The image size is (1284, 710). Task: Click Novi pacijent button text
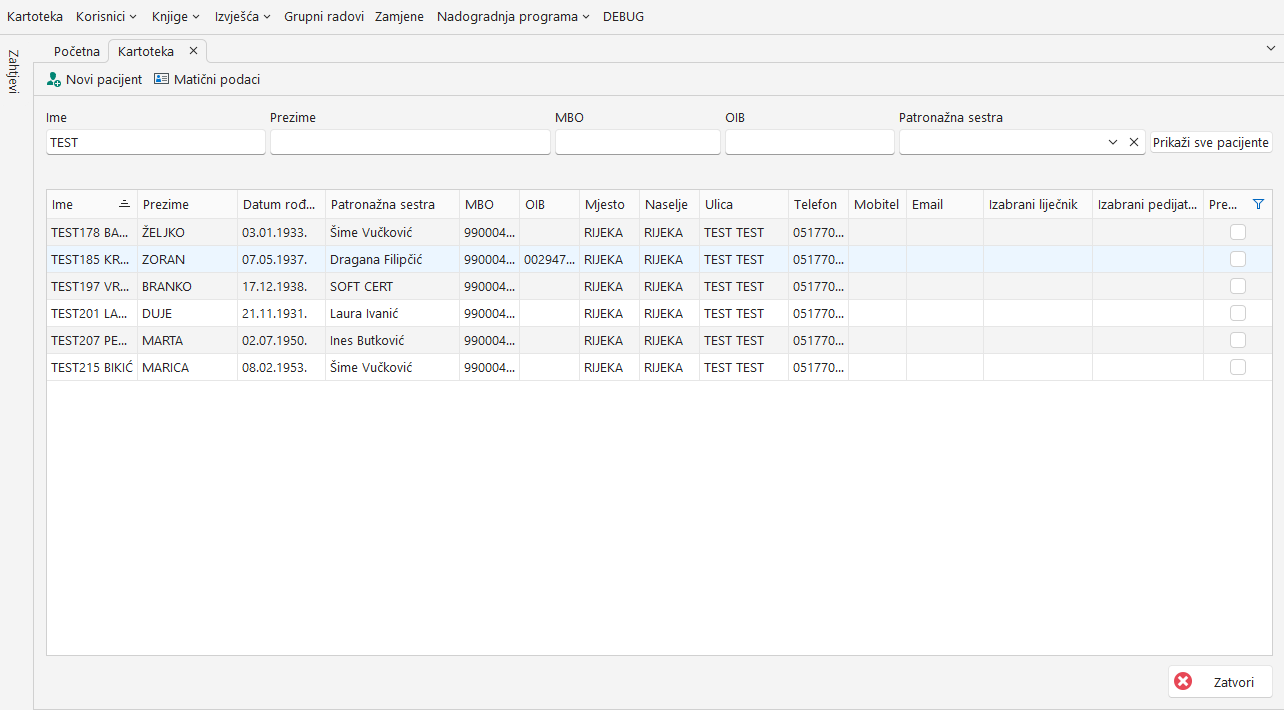pyautogui.click(x=104, y=79)
